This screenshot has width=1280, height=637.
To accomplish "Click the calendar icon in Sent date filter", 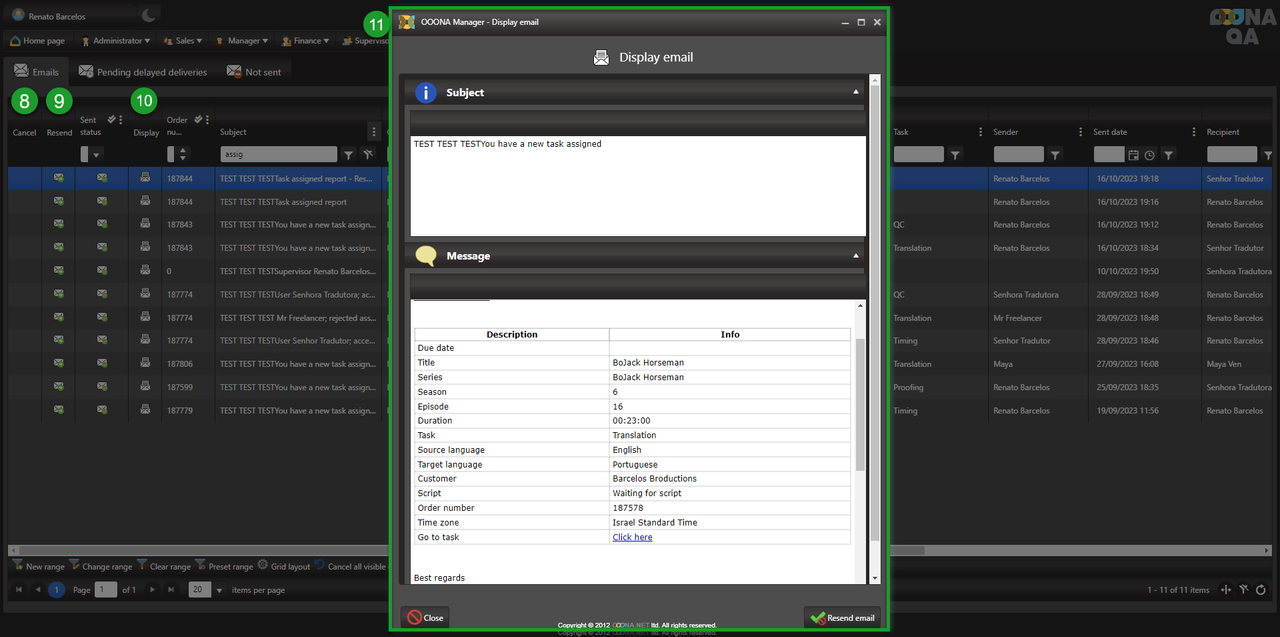I will (x=1133, y=155).
